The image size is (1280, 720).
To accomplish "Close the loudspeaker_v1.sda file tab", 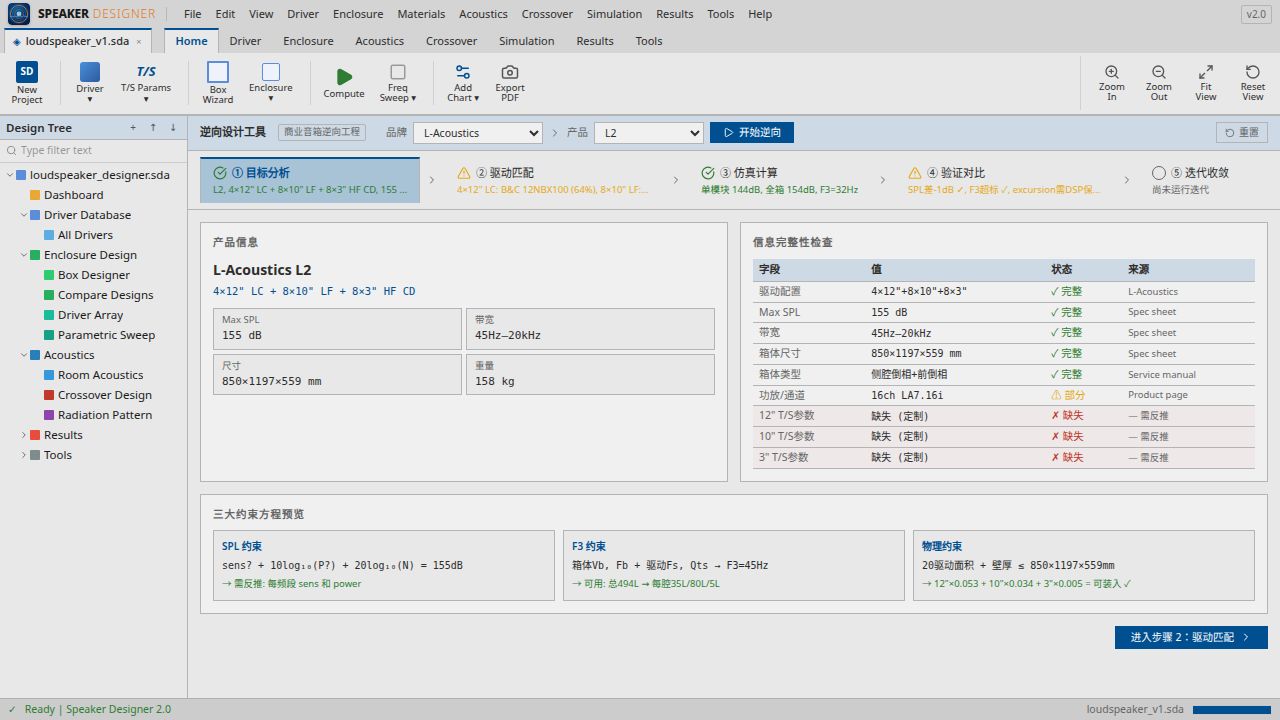I will click(x=139, y=41).
